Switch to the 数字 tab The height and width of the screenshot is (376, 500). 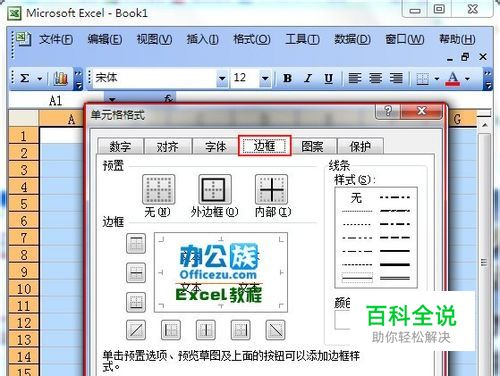(x=120, y=146)
